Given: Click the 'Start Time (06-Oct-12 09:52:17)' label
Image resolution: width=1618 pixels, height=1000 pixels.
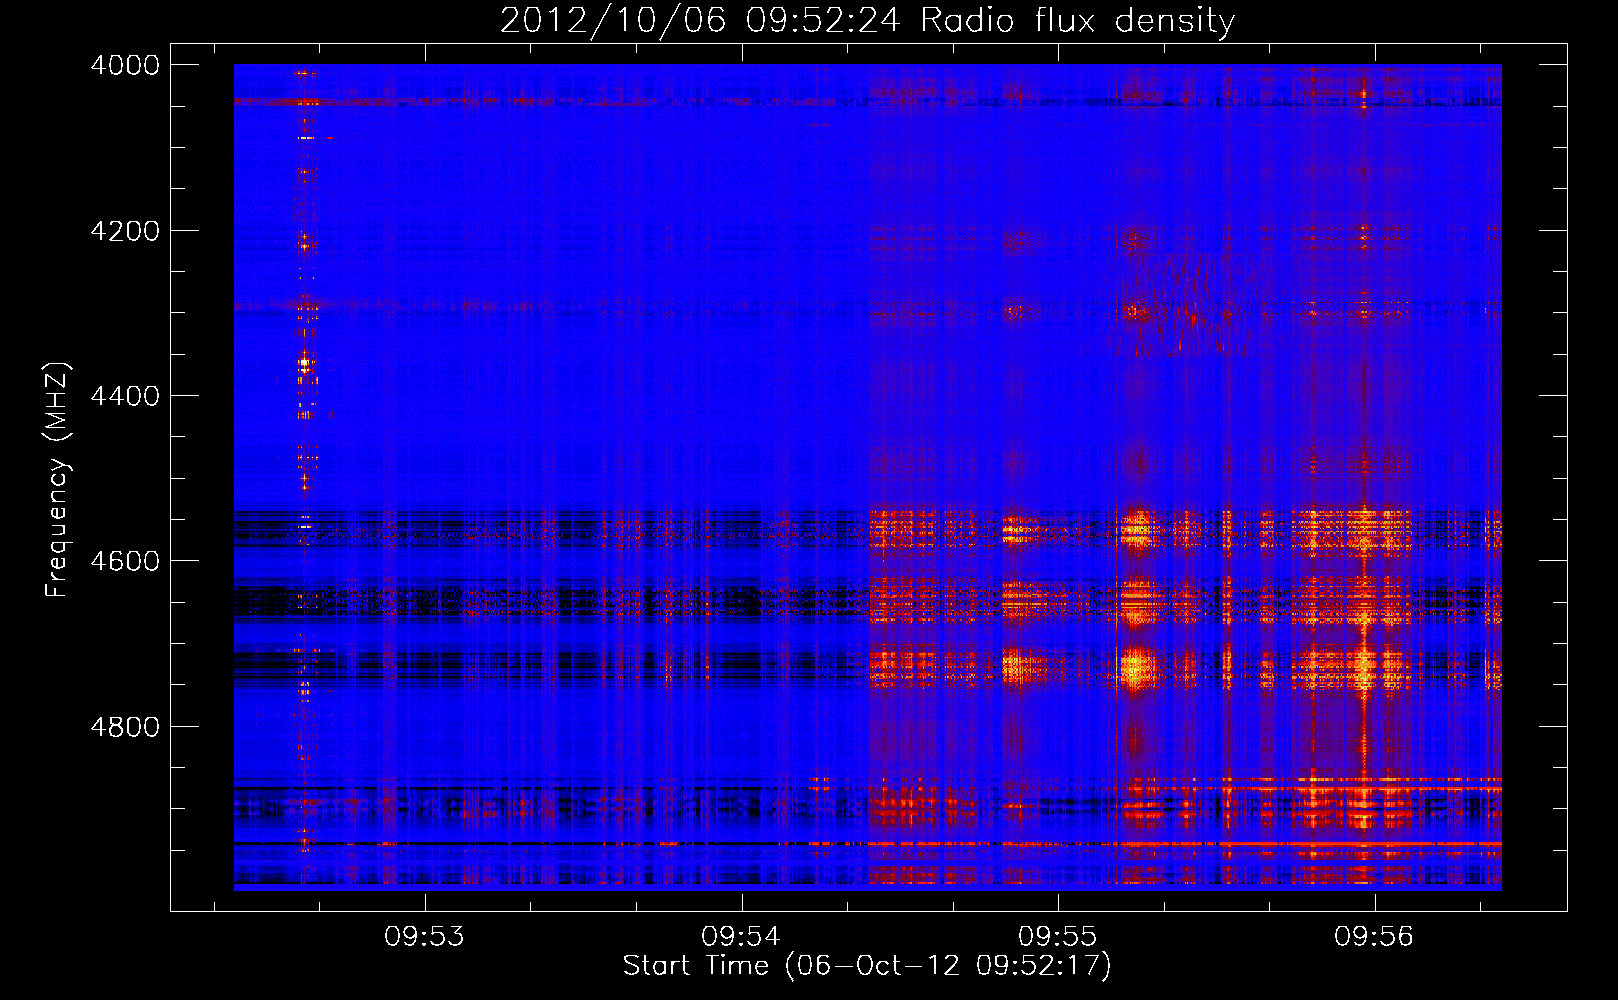Looking at the screenshot, I should pos(867,966).
